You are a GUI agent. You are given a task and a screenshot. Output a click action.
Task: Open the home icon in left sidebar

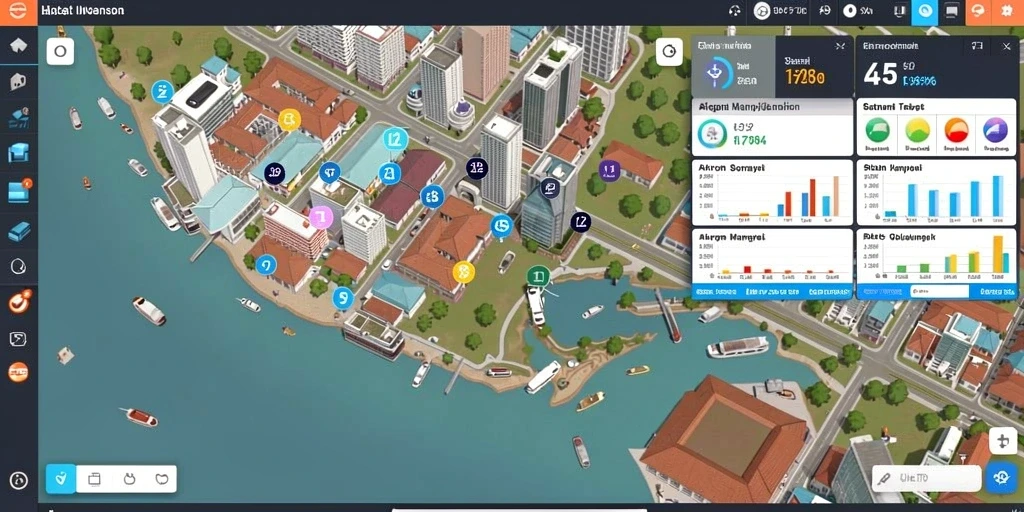pyautogui.click(x=18, y=45)
